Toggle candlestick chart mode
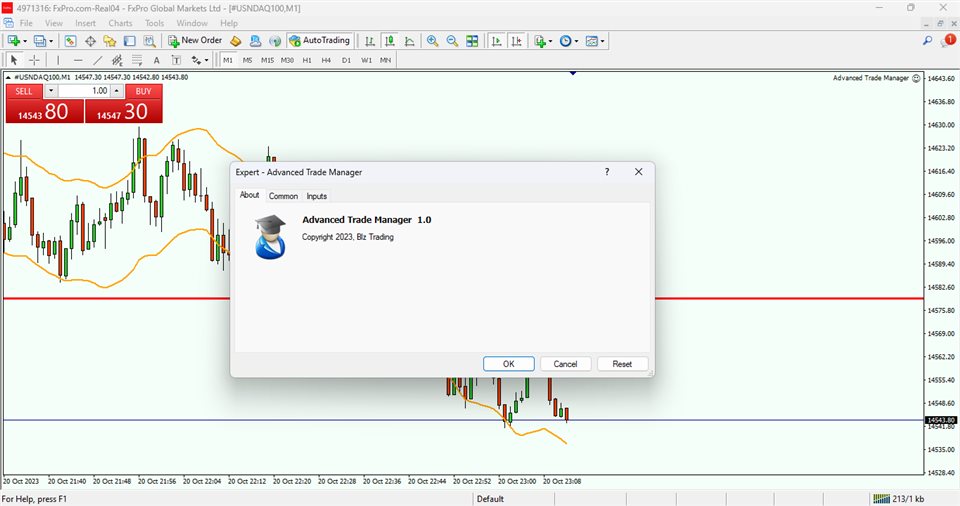 point(389,41)
